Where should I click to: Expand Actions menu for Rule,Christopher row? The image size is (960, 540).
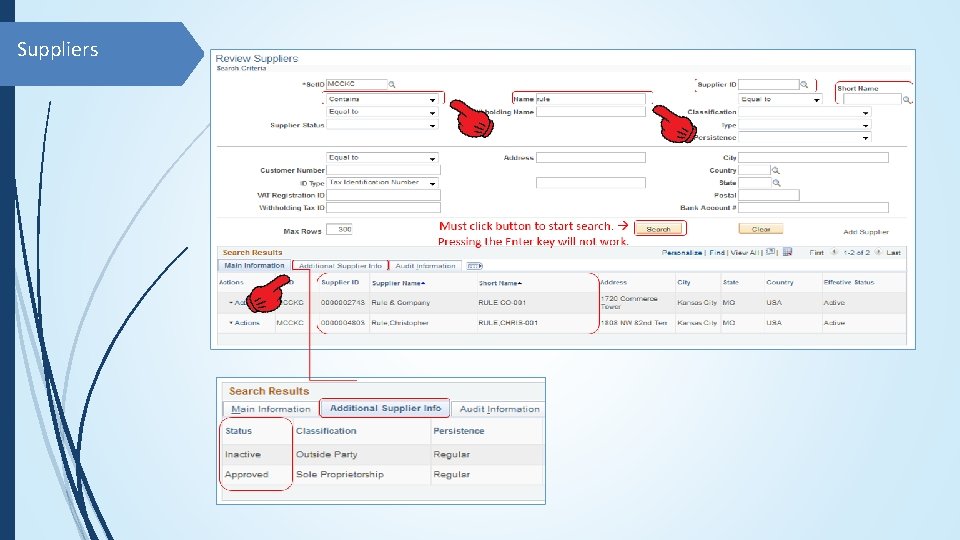click(244, 323)
